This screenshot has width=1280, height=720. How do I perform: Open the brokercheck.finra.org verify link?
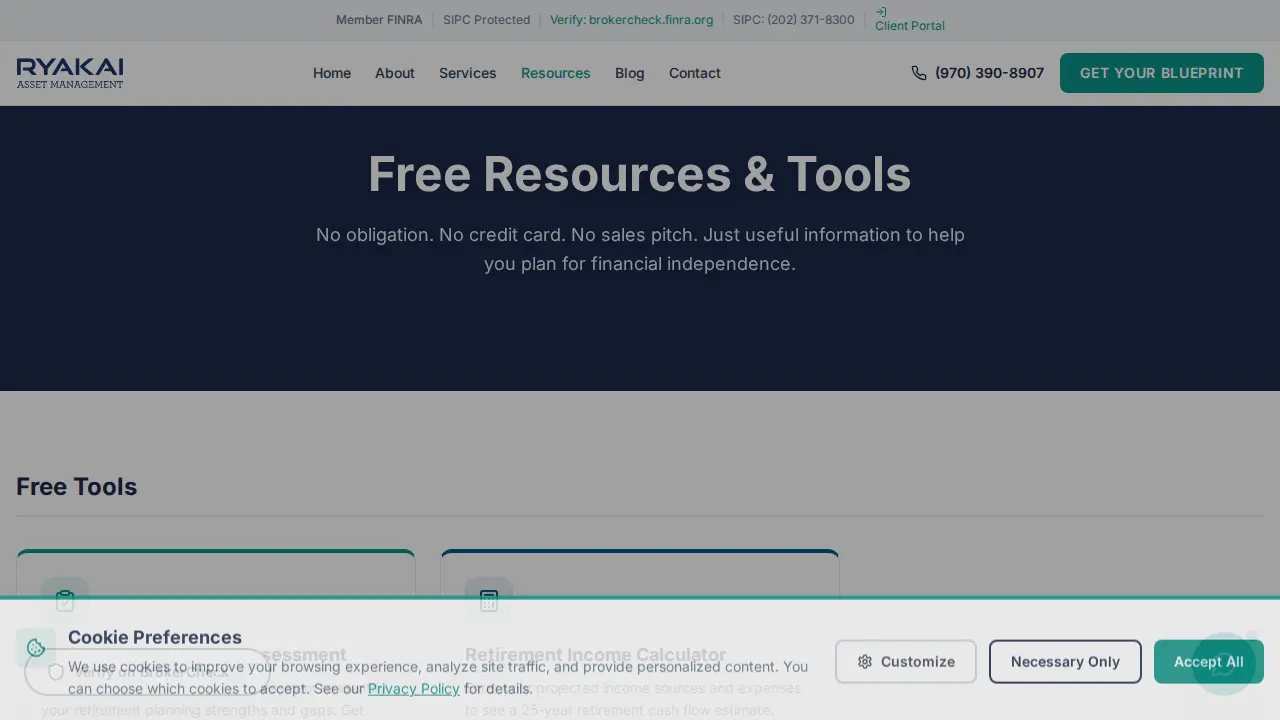click(632, 20)
